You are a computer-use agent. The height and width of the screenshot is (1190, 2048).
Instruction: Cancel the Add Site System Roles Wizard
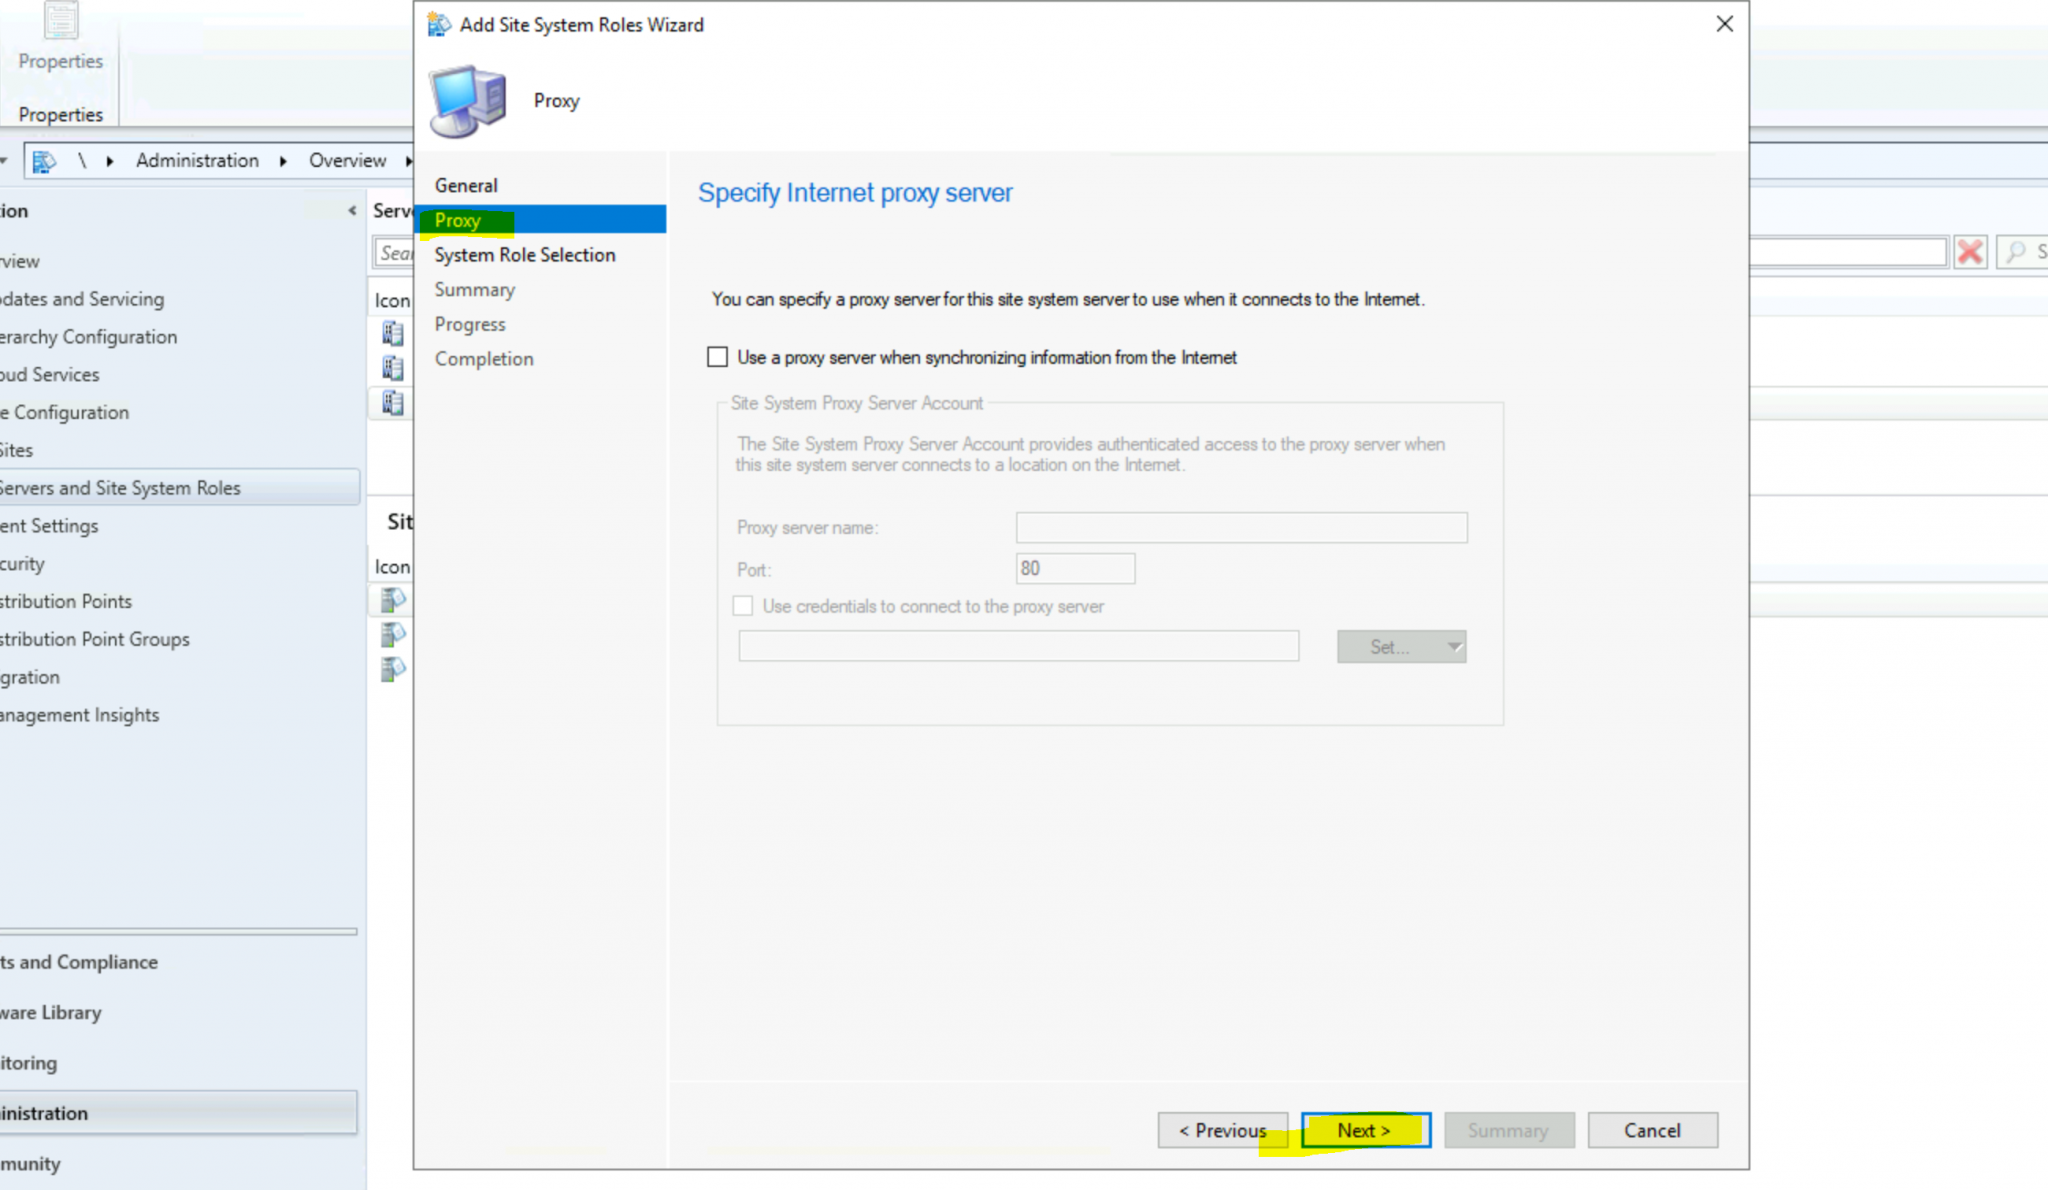(1652, 1130)
